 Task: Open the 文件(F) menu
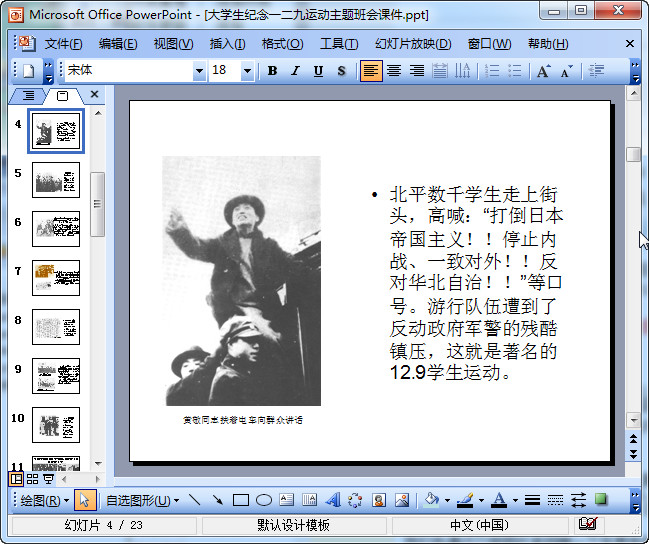[63, 43]
